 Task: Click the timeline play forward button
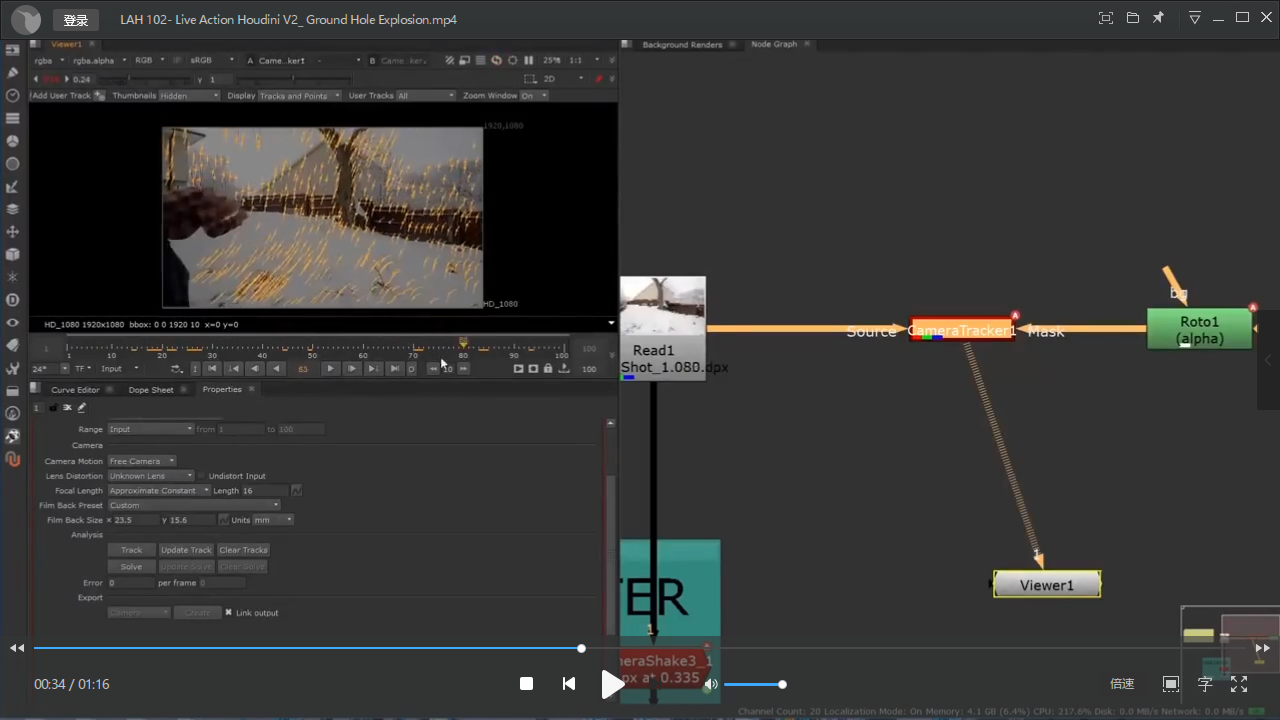coord(331,369)
